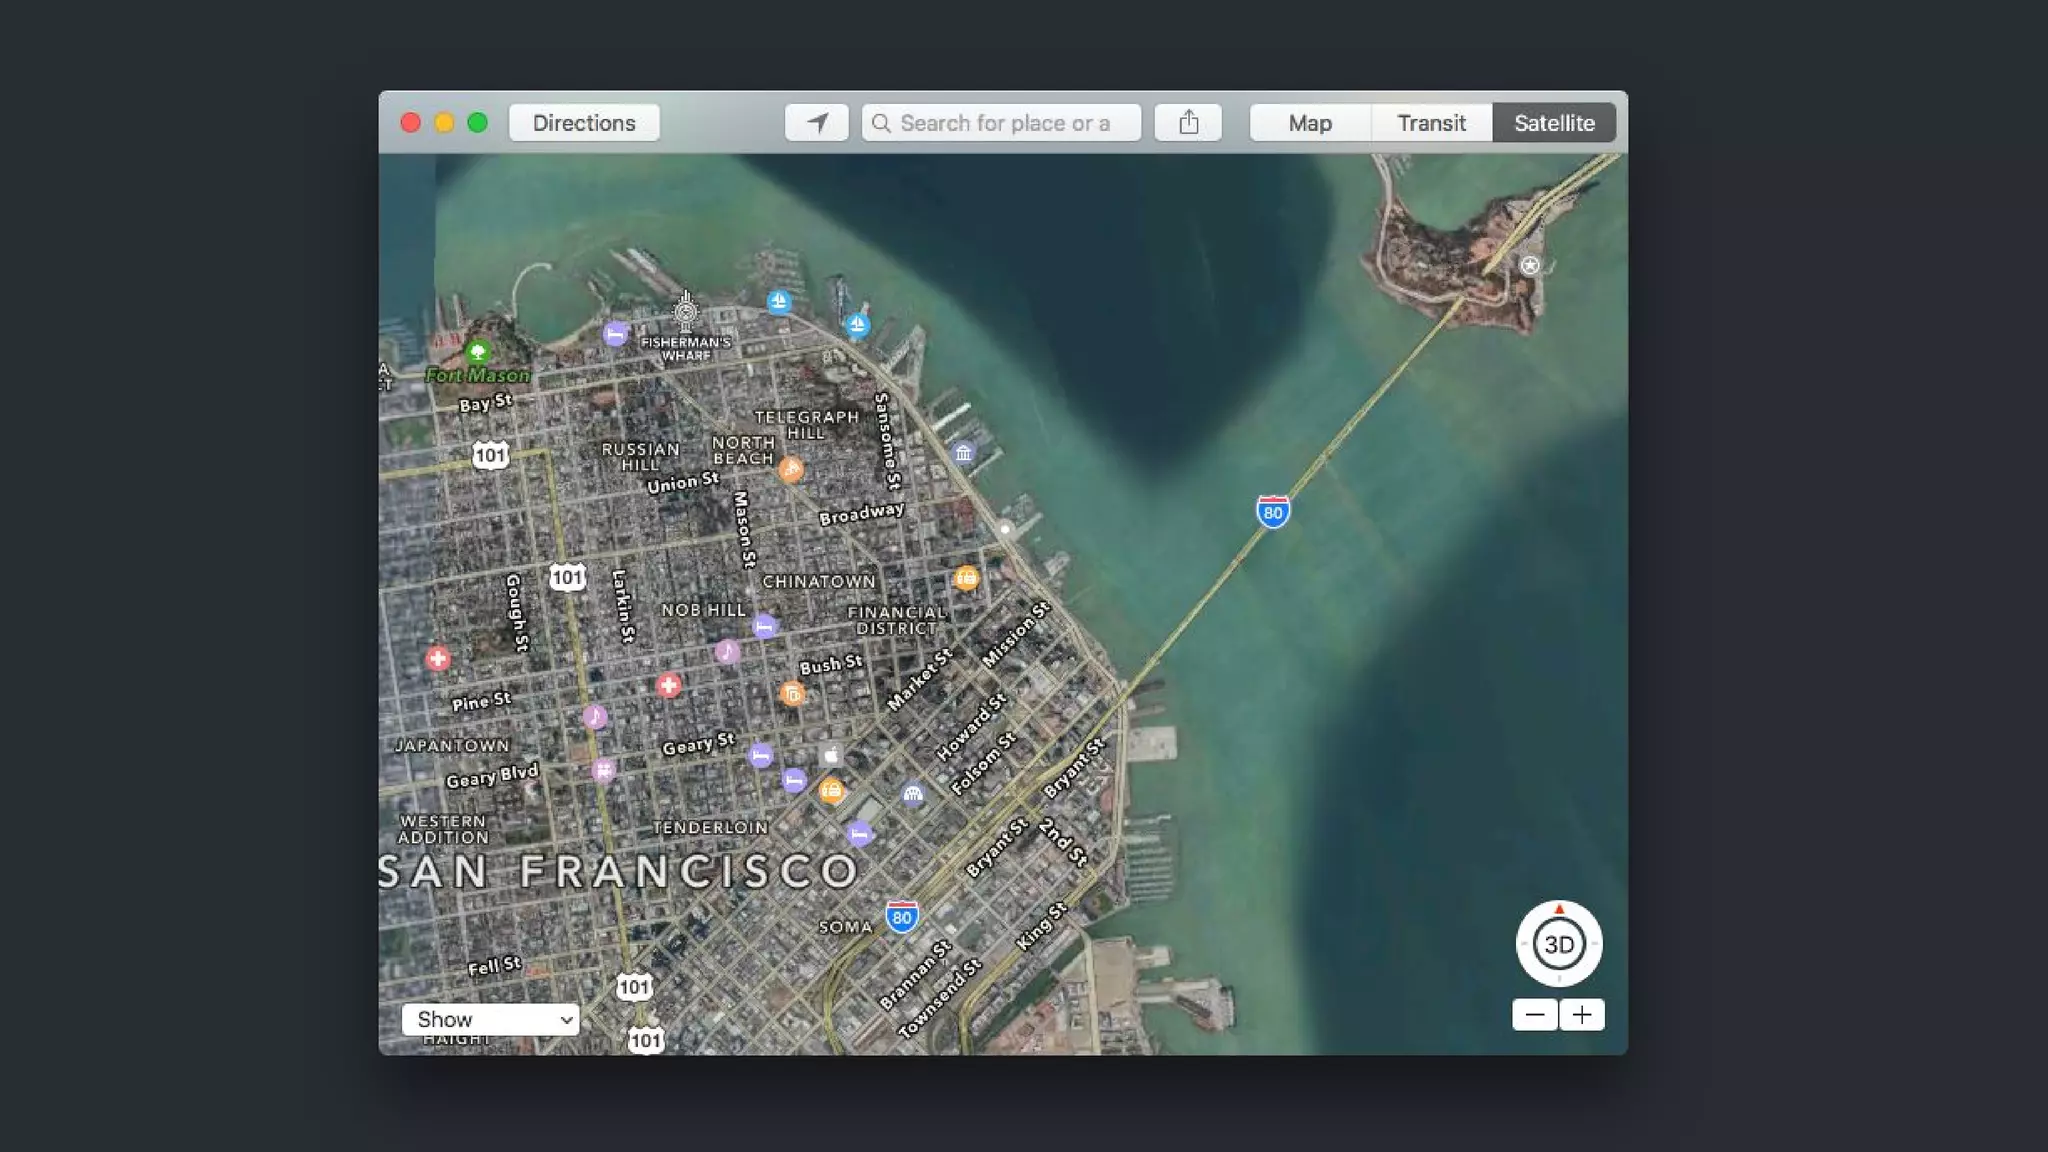Toggle the 3D view compass button

[x=1559, y=944]
